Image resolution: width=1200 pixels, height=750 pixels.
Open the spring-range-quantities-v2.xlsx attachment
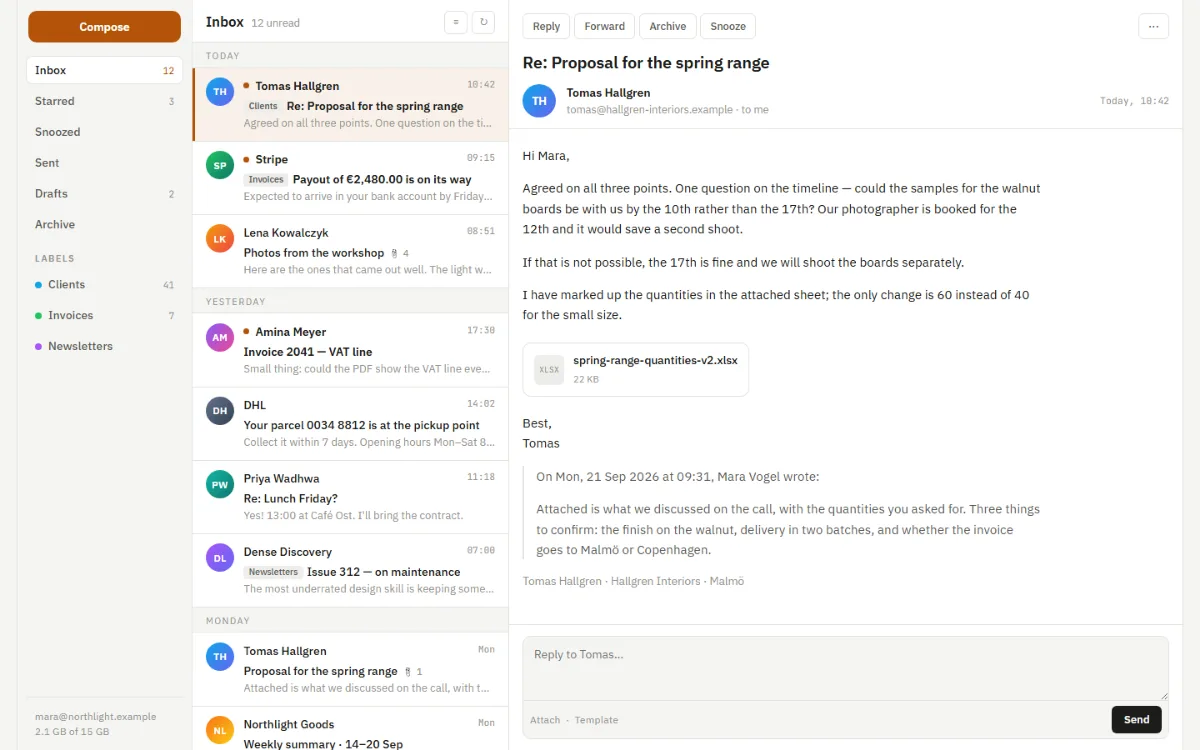pos(635,369)
